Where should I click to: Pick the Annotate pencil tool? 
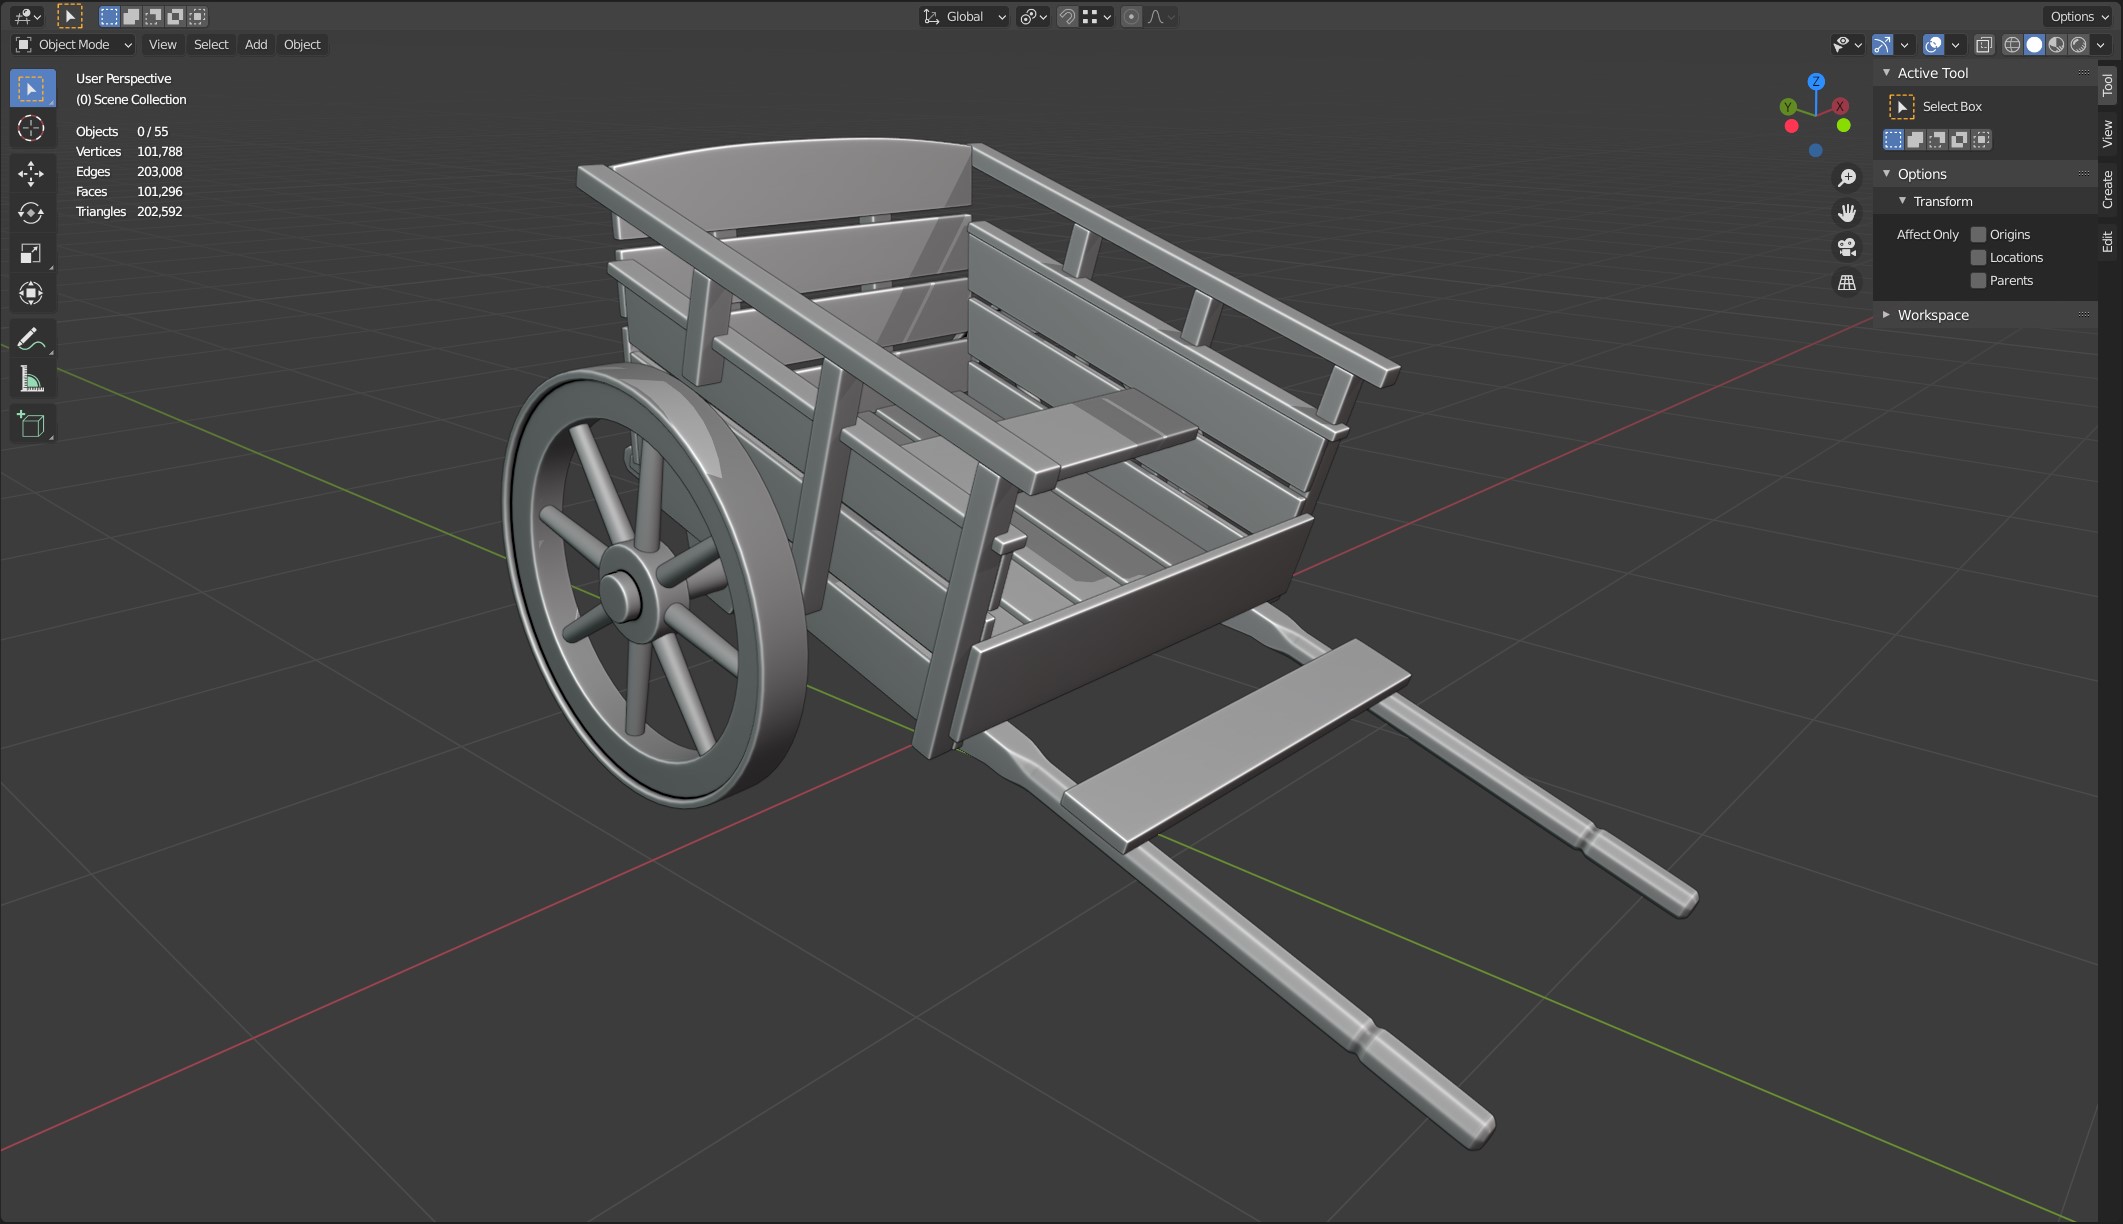click(x=31, y=339)
